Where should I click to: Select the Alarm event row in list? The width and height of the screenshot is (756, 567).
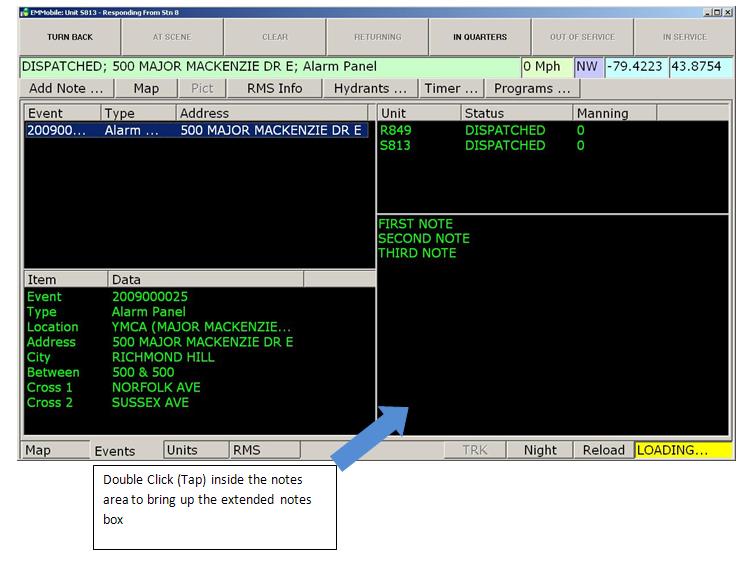[x=196, y=131]
